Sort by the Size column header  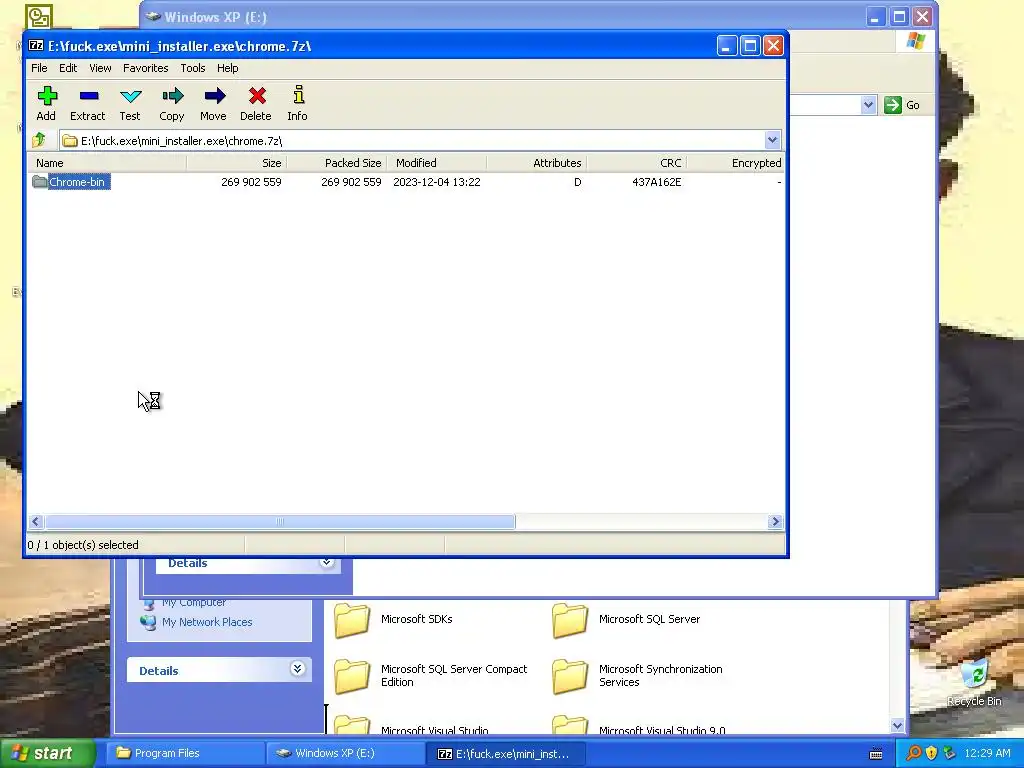pyautogui.click(x=236, y=163)
